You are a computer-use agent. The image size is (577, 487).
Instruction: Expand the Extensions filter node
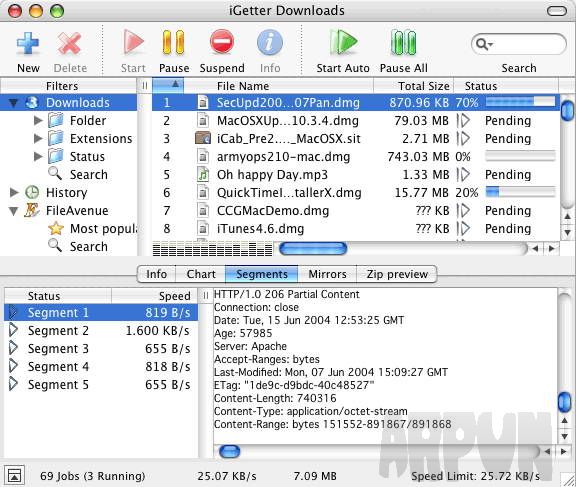(x=38, y=138)
